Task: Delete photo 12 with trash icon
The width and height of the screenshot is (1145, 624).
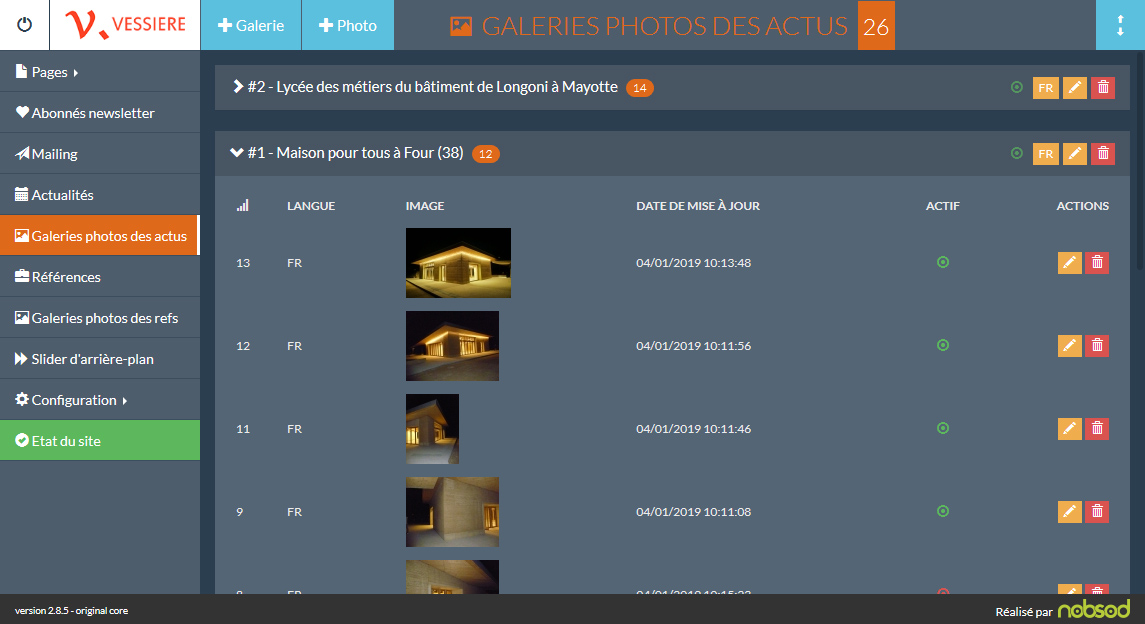Action: (x=1097, y=346)
